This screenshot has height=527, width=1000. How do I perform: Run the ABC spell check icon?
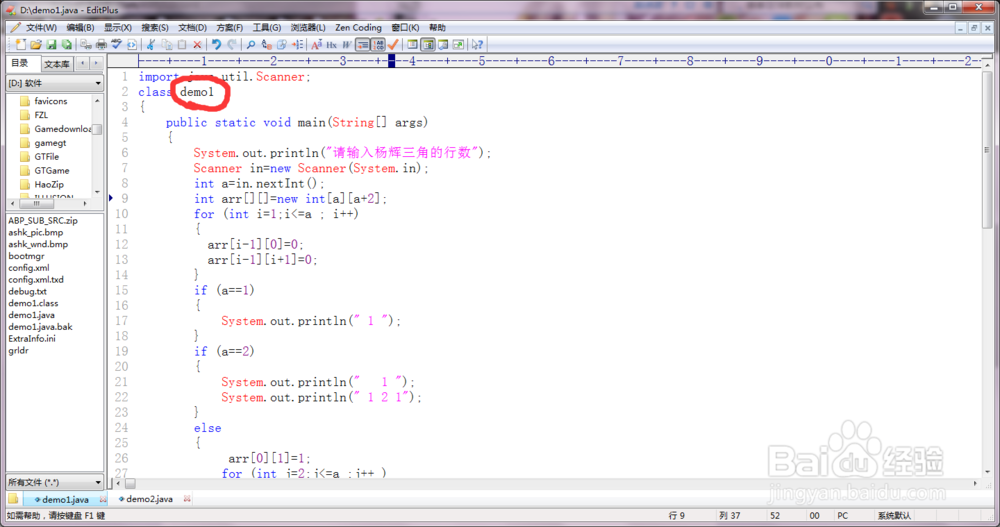coord(116,44)
